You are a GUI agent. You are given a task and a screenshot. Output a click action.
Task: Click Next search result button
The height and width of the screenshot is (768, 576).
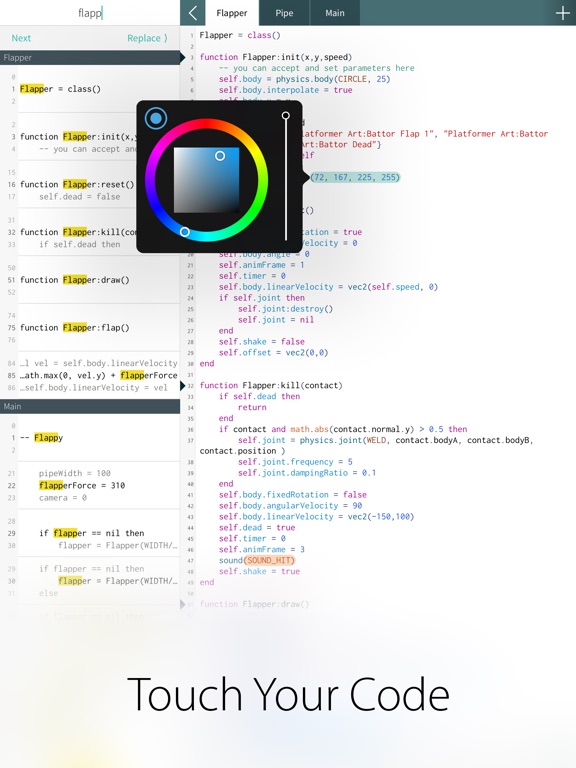pos(21,38)
